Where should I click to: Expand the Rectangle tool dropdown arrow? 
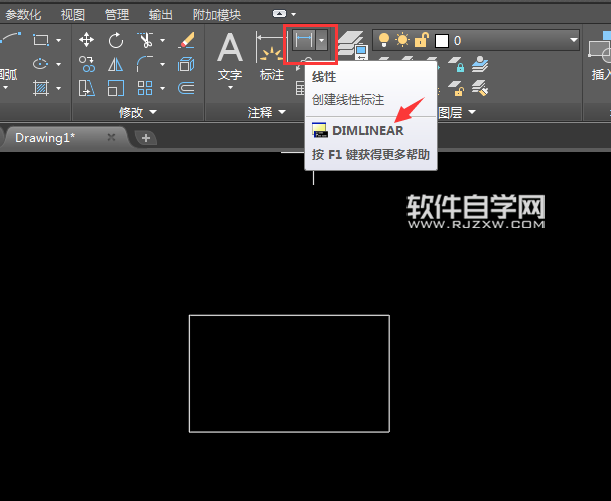[58, 40]
